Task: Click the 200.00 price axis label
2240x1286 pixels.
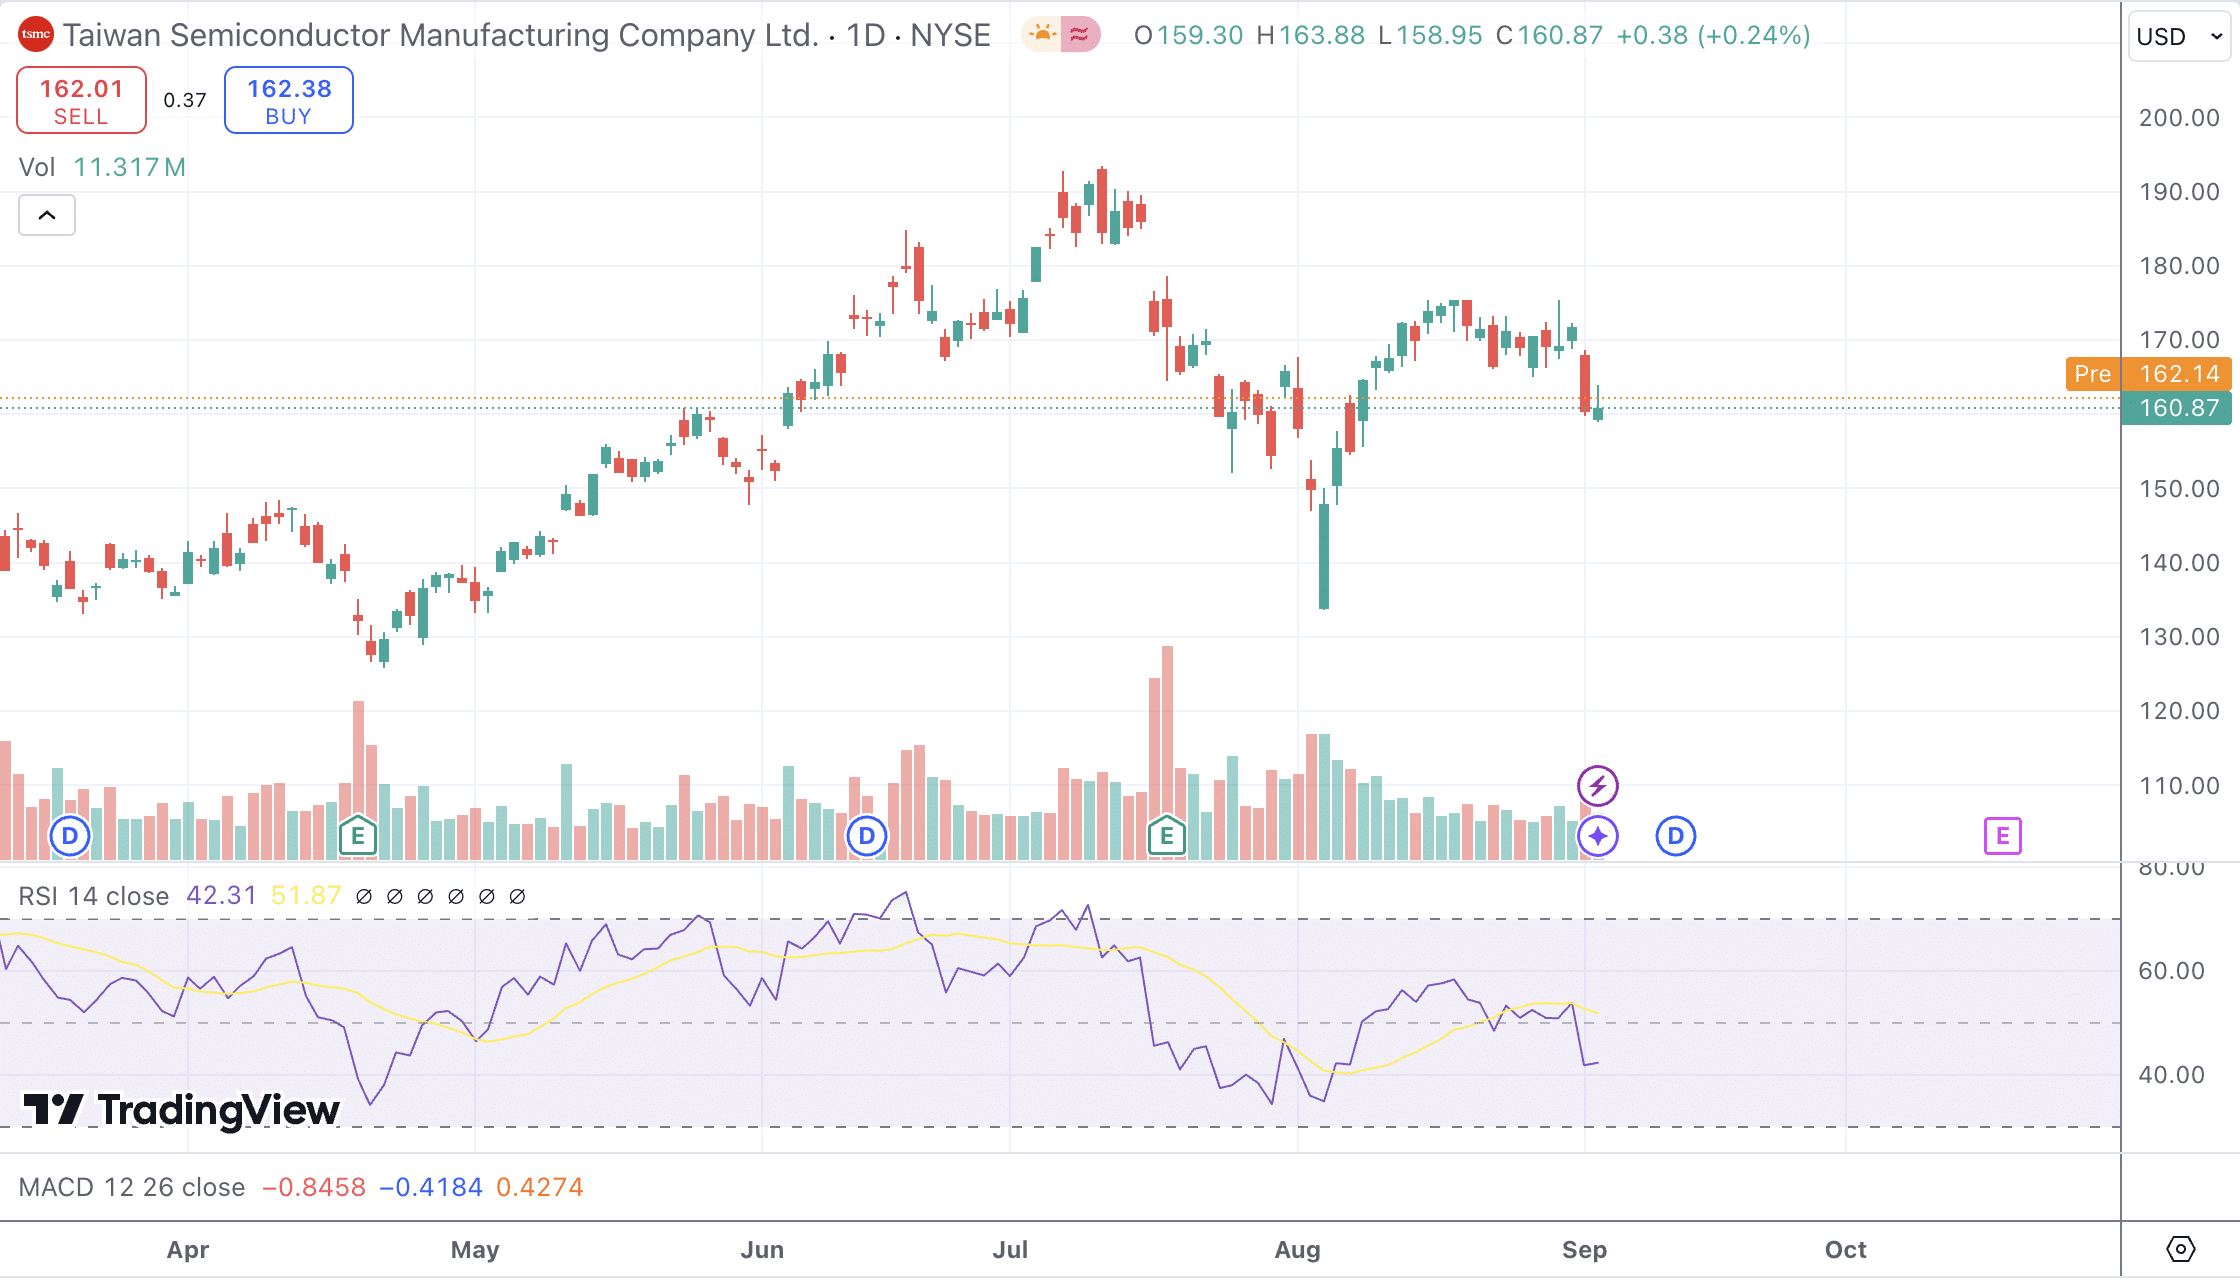Action: [2179, 118]
